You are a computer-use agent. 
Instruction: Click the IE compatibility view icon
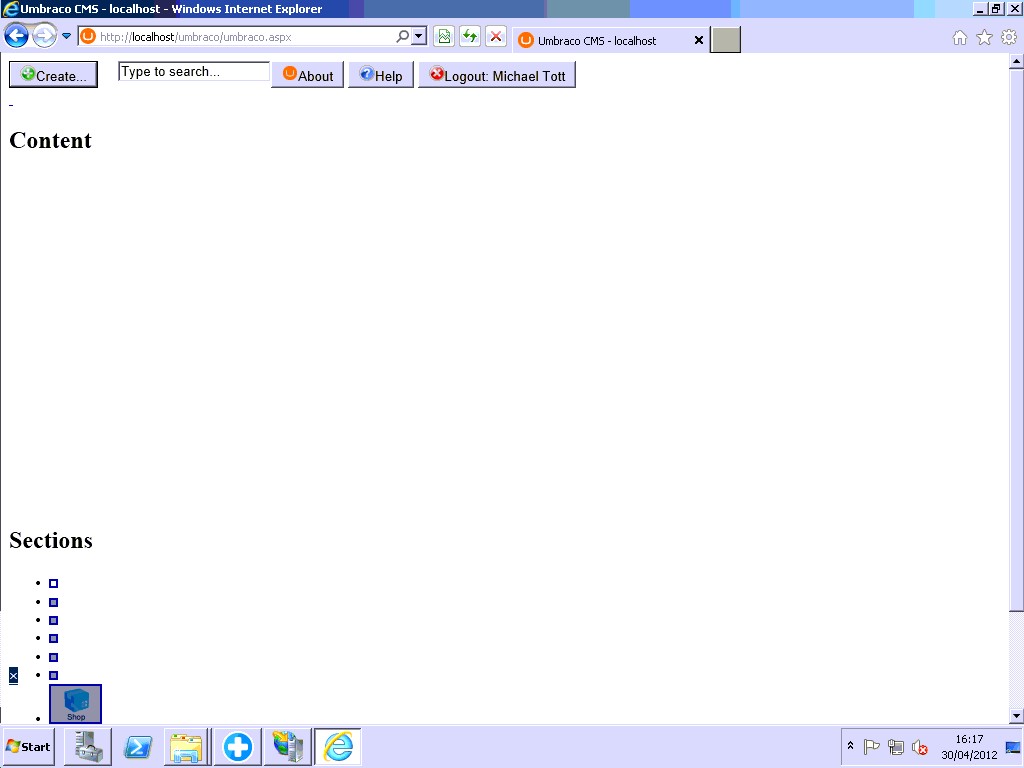click(x=444, y=37)
